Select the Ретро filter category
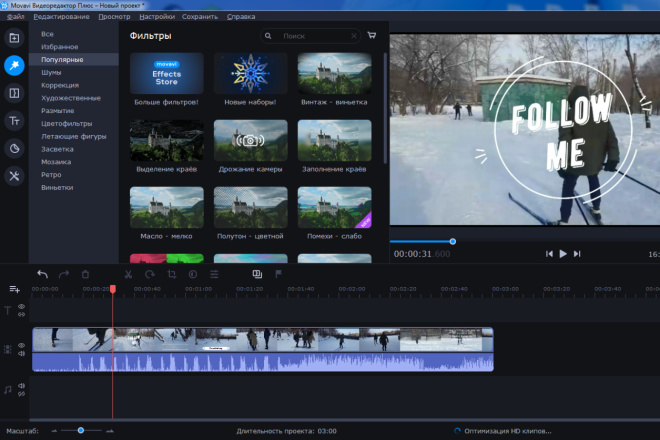The height and width of the screenshot is (440, 660). (x=51, y=175)
